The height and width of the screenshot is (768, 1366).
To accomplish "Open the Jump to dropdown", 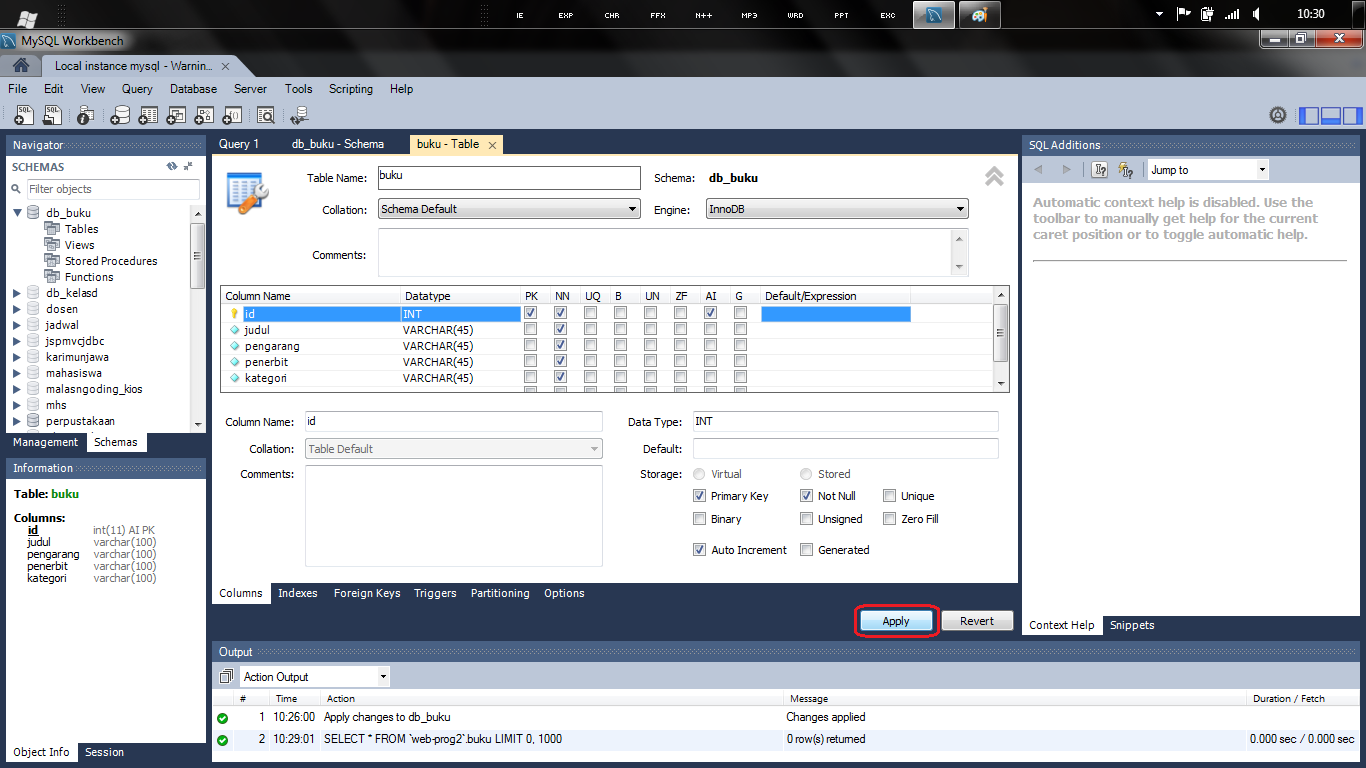I will pyautogui.click(x=1208, y=170).
